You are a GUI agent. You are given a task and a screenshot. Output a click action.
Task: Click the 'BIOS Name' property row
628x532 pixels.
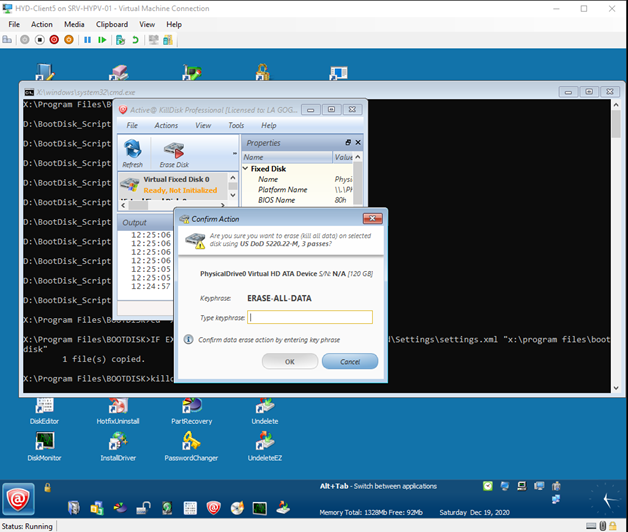(x=298, y=200)
